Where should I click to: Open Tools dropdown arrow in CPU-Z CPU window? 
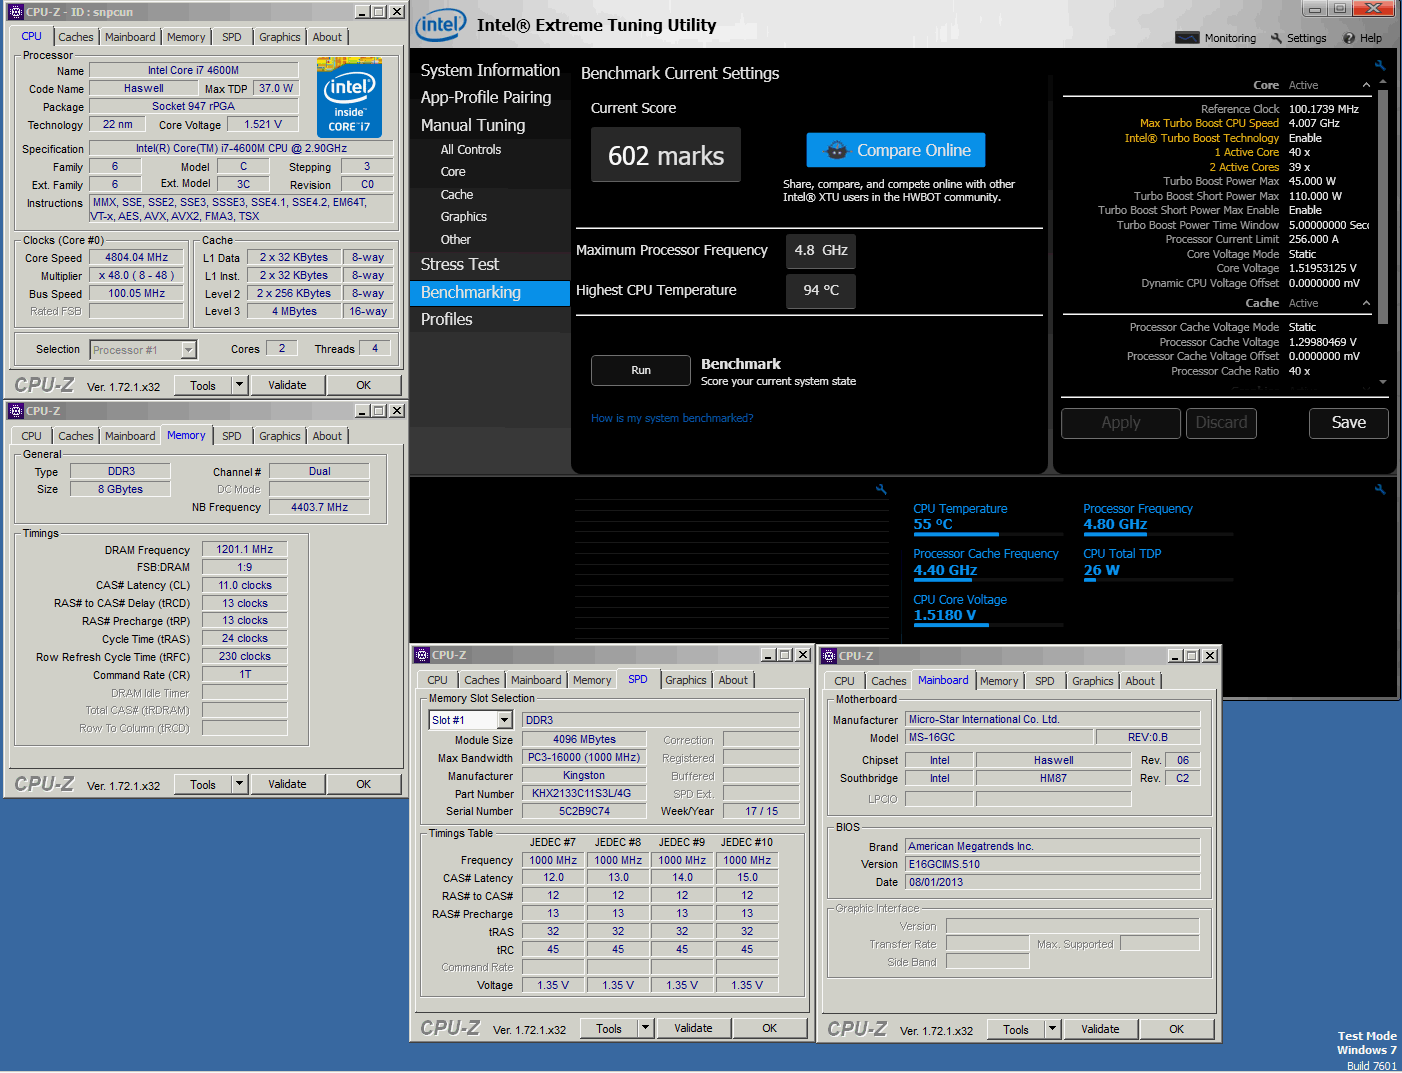[x=239, y=385]
